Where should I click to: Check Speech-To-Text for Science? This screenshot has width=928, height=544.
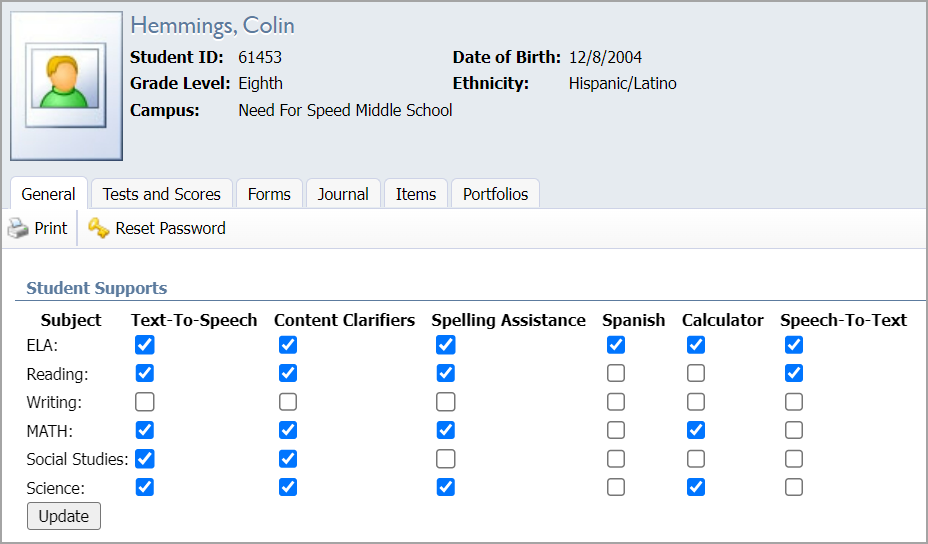(x=794, y=487)
